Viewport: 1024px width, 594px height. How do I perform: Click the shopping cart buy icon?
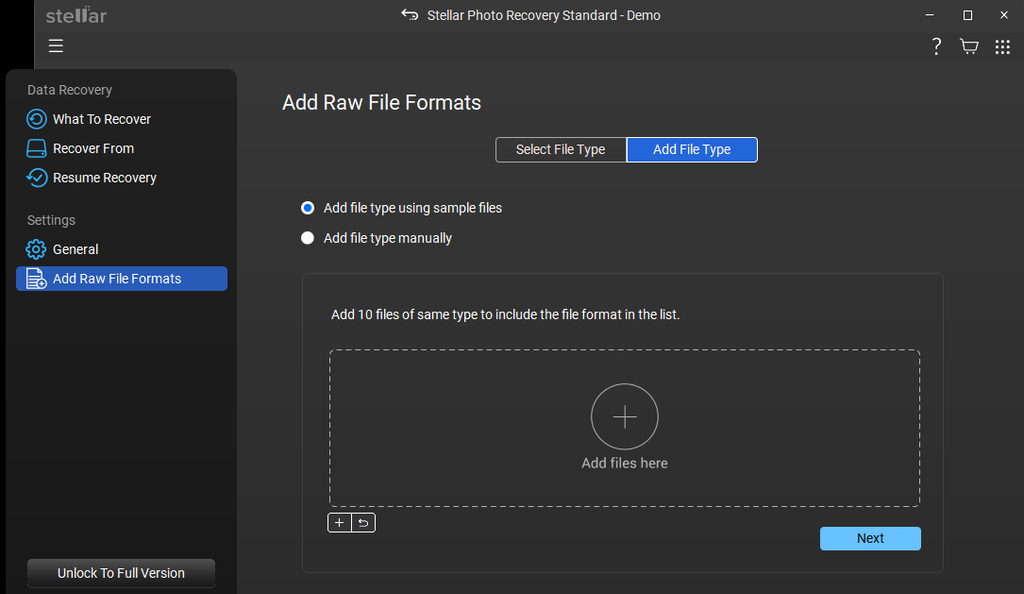coord(968,46)
